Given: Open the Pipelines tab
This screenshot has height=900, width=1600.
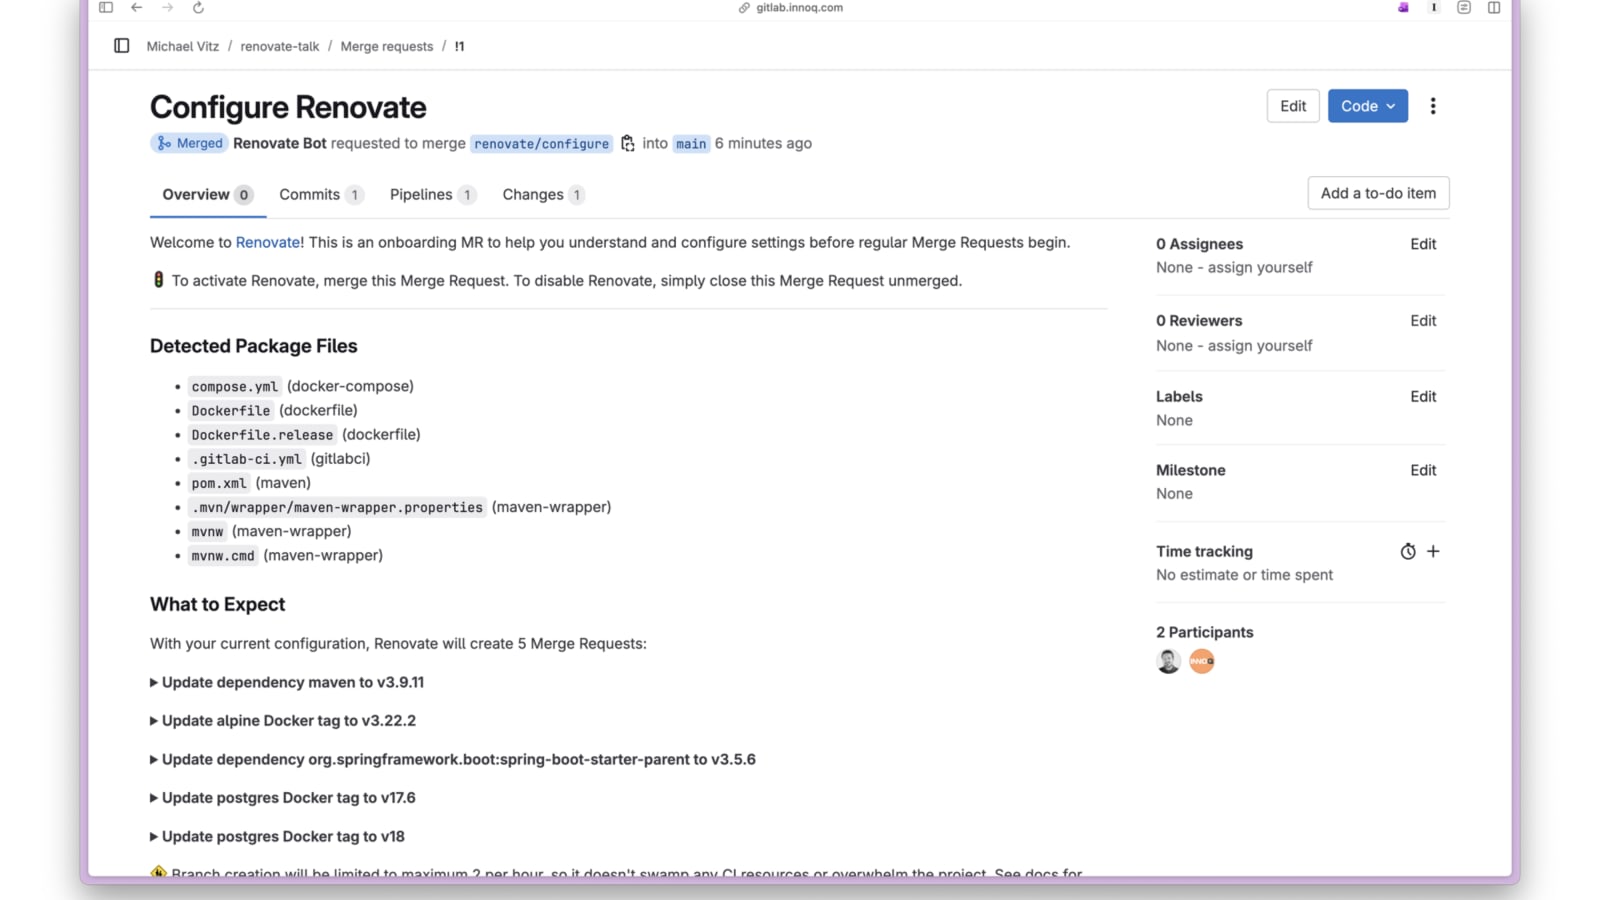Looking at the screenshot, I should coord(432,195).
